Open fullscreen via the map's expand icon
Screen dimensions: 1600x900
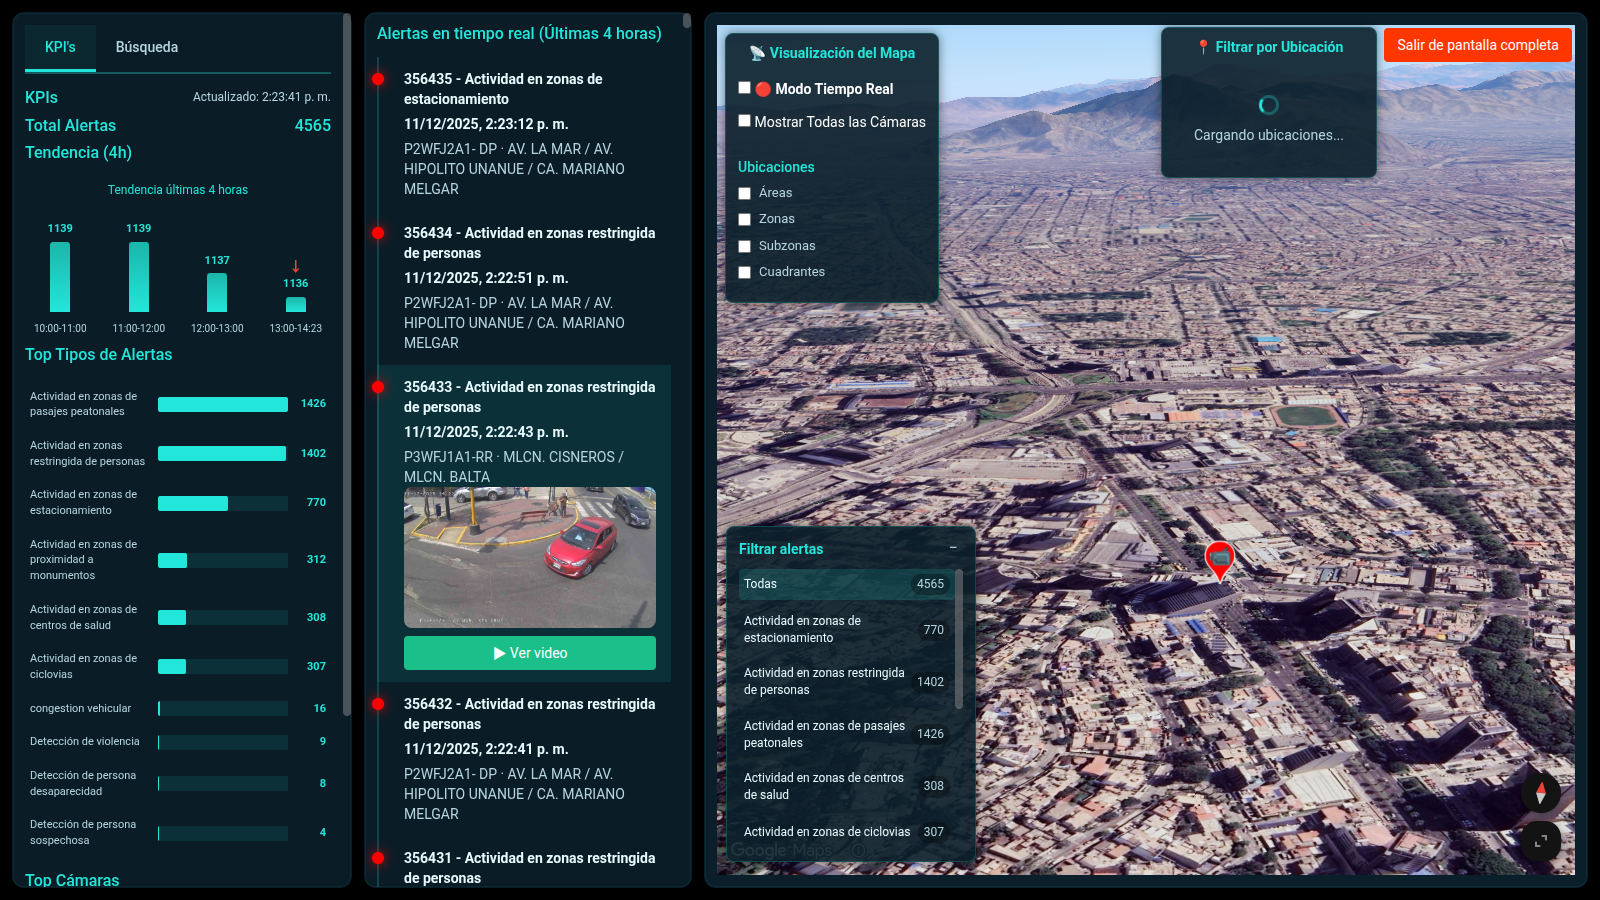point(1541,842)
